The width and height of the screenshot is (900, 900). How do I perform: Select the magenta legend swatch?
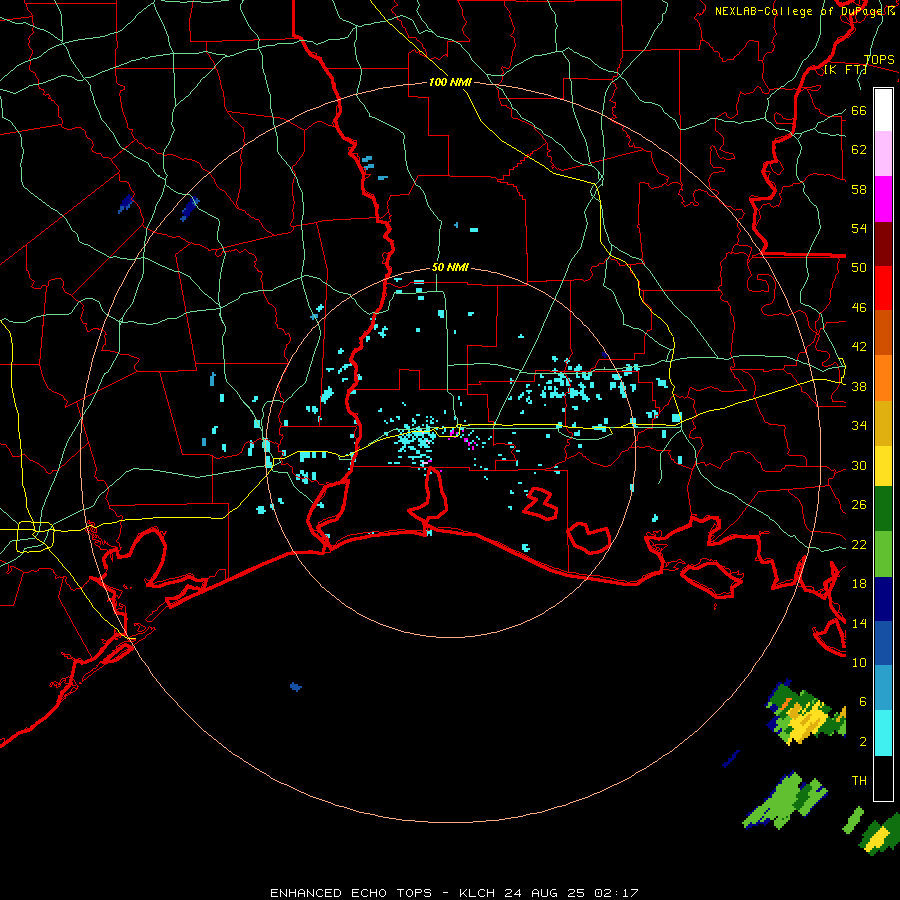[883, 199]
